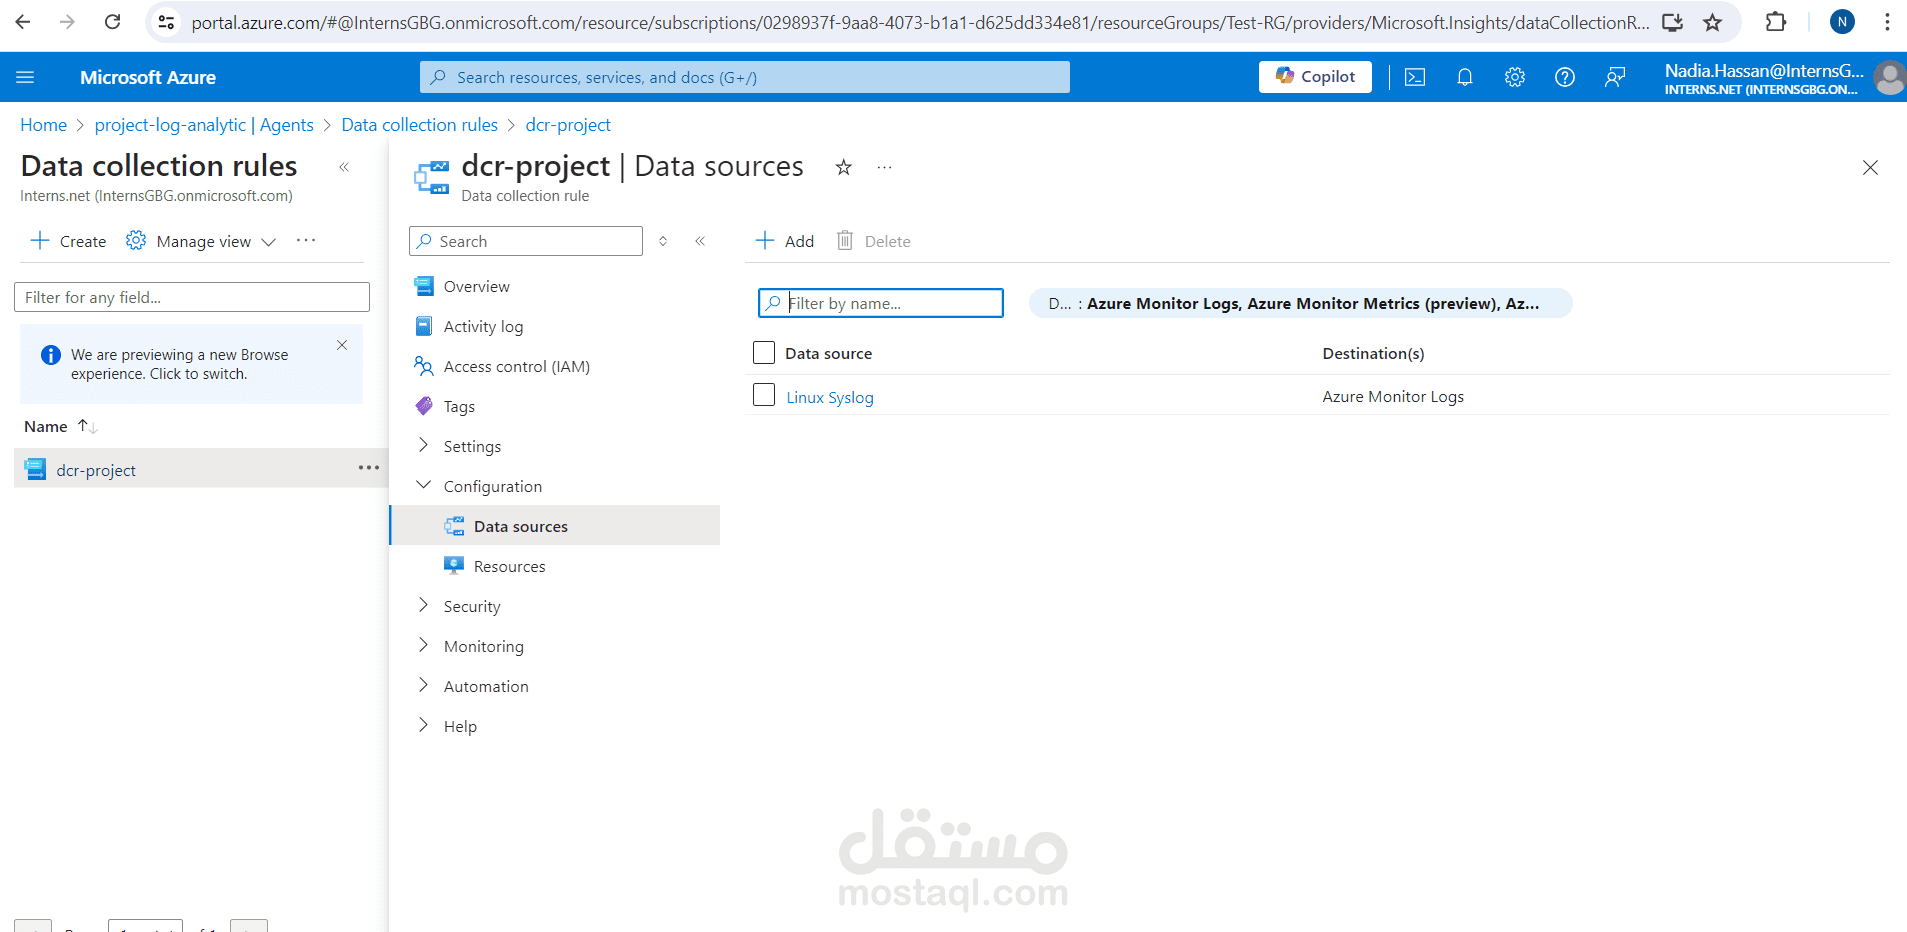
Task: Expand the Help group
Action: 460,726
